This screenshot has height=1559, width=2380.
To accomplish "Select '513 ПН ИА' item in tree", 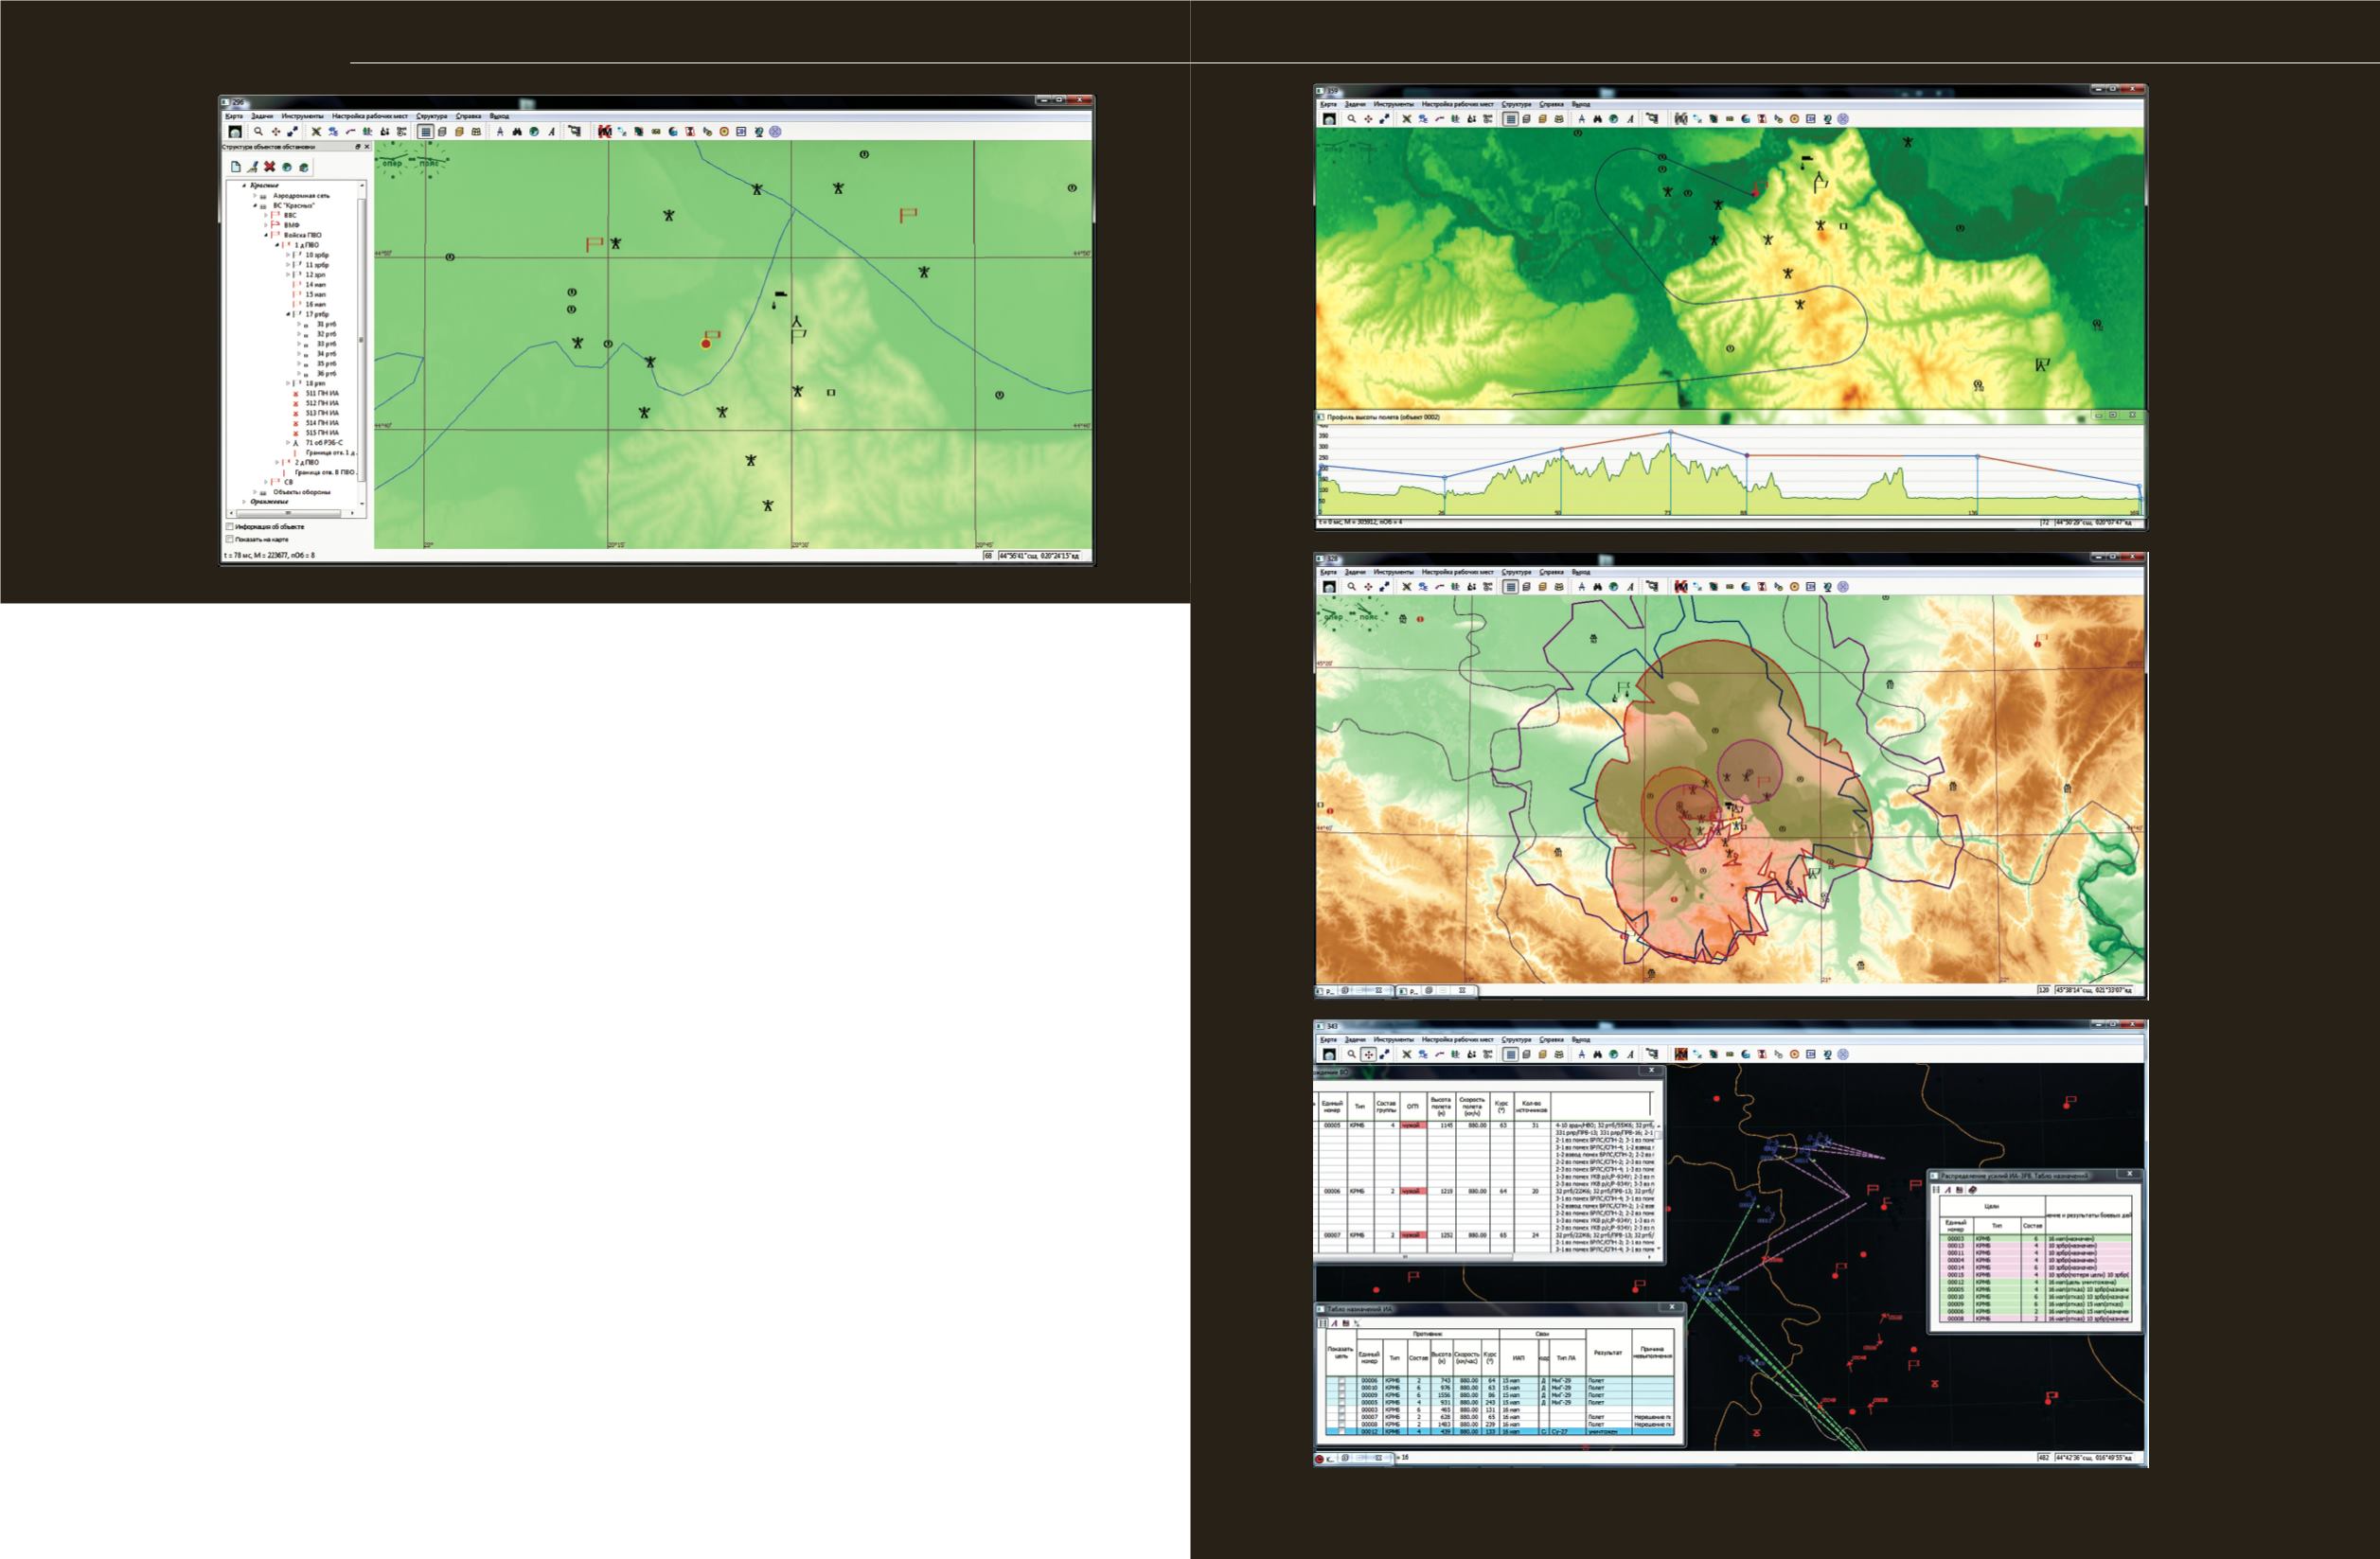I will 322,413.
